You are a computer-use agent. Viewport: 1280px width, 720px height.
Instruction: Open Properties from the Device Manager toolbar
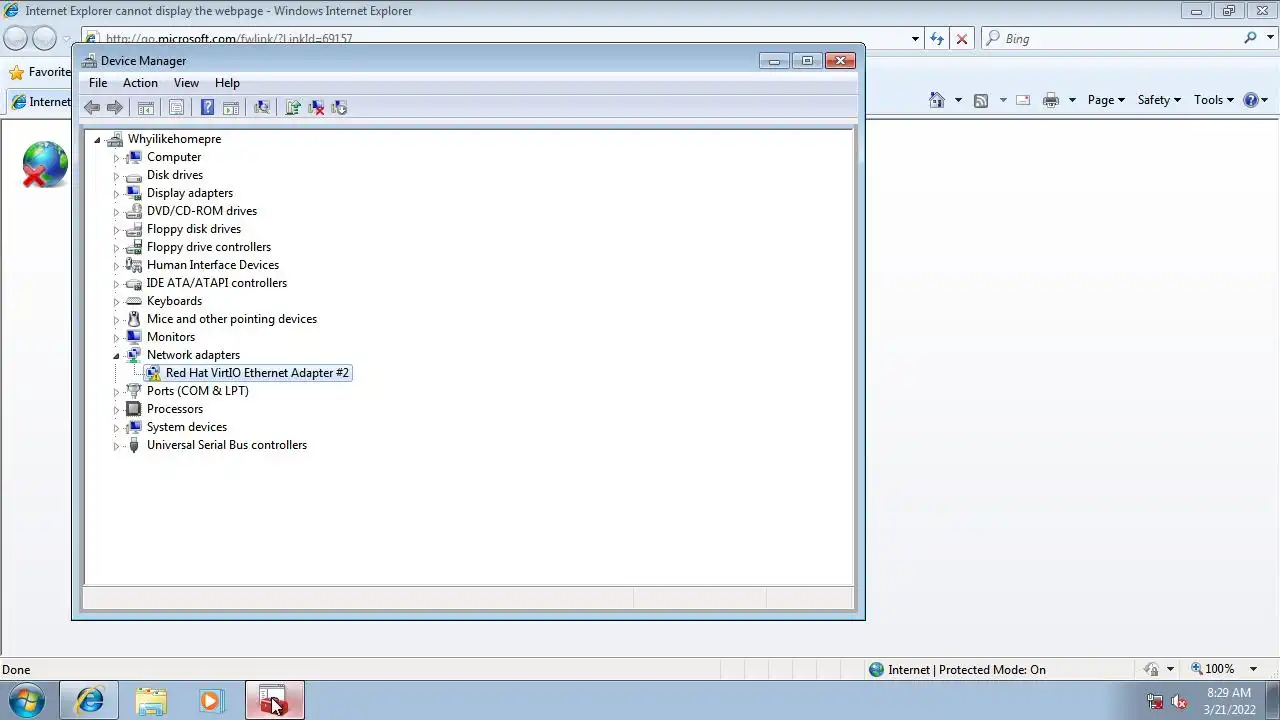pos(176,107)
